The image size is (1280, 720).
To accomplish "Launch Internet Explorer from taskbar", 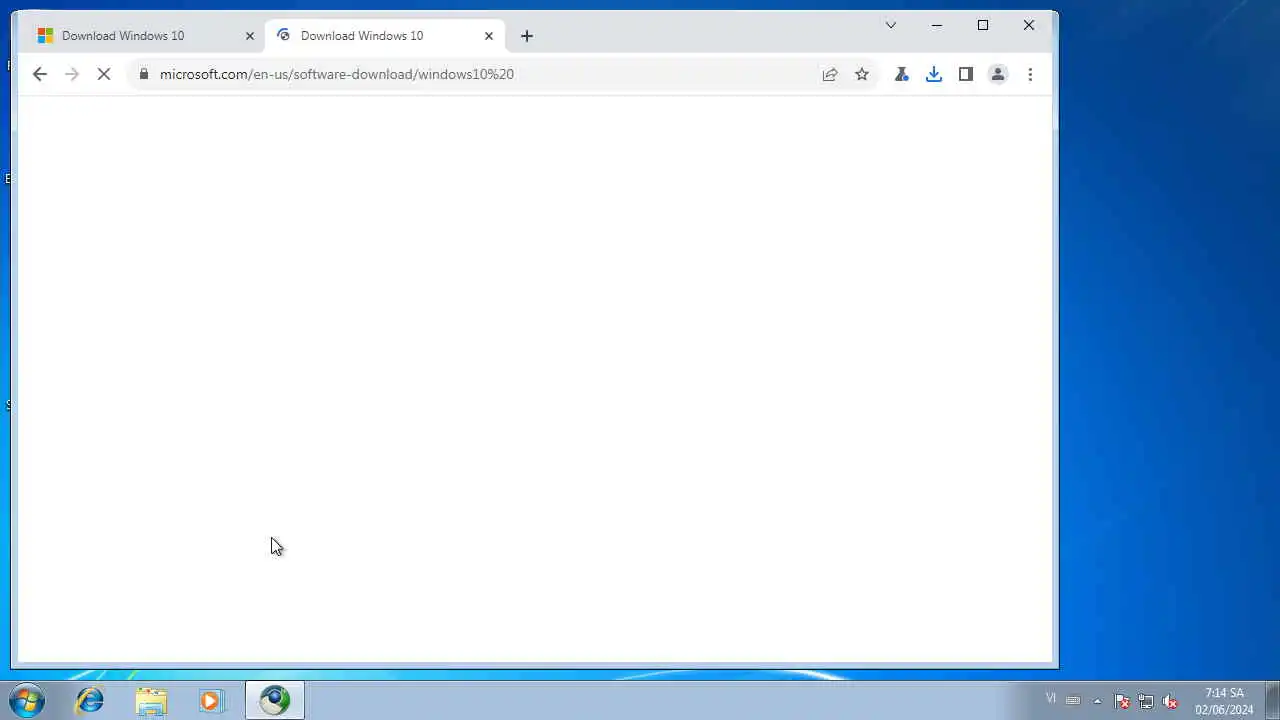I will click(90, 700).
